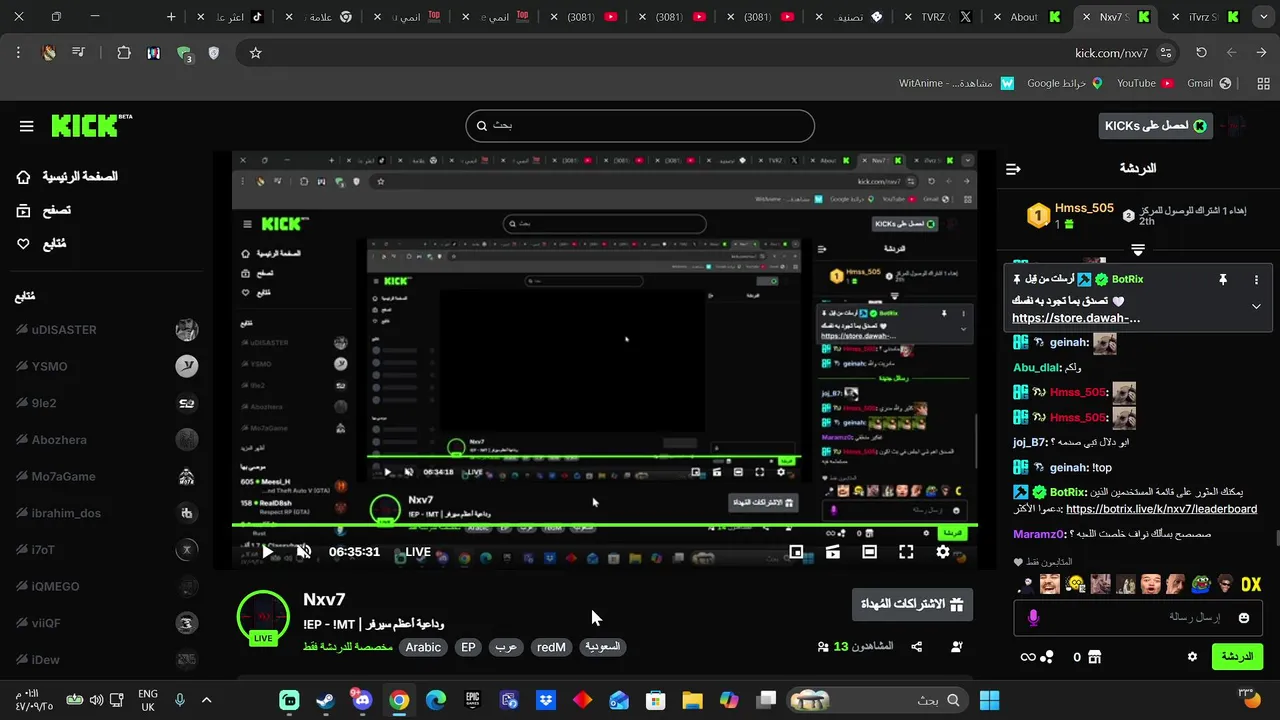Click the follow user icon
This screenshot has width=1280, height=720.
coord(956,647)
